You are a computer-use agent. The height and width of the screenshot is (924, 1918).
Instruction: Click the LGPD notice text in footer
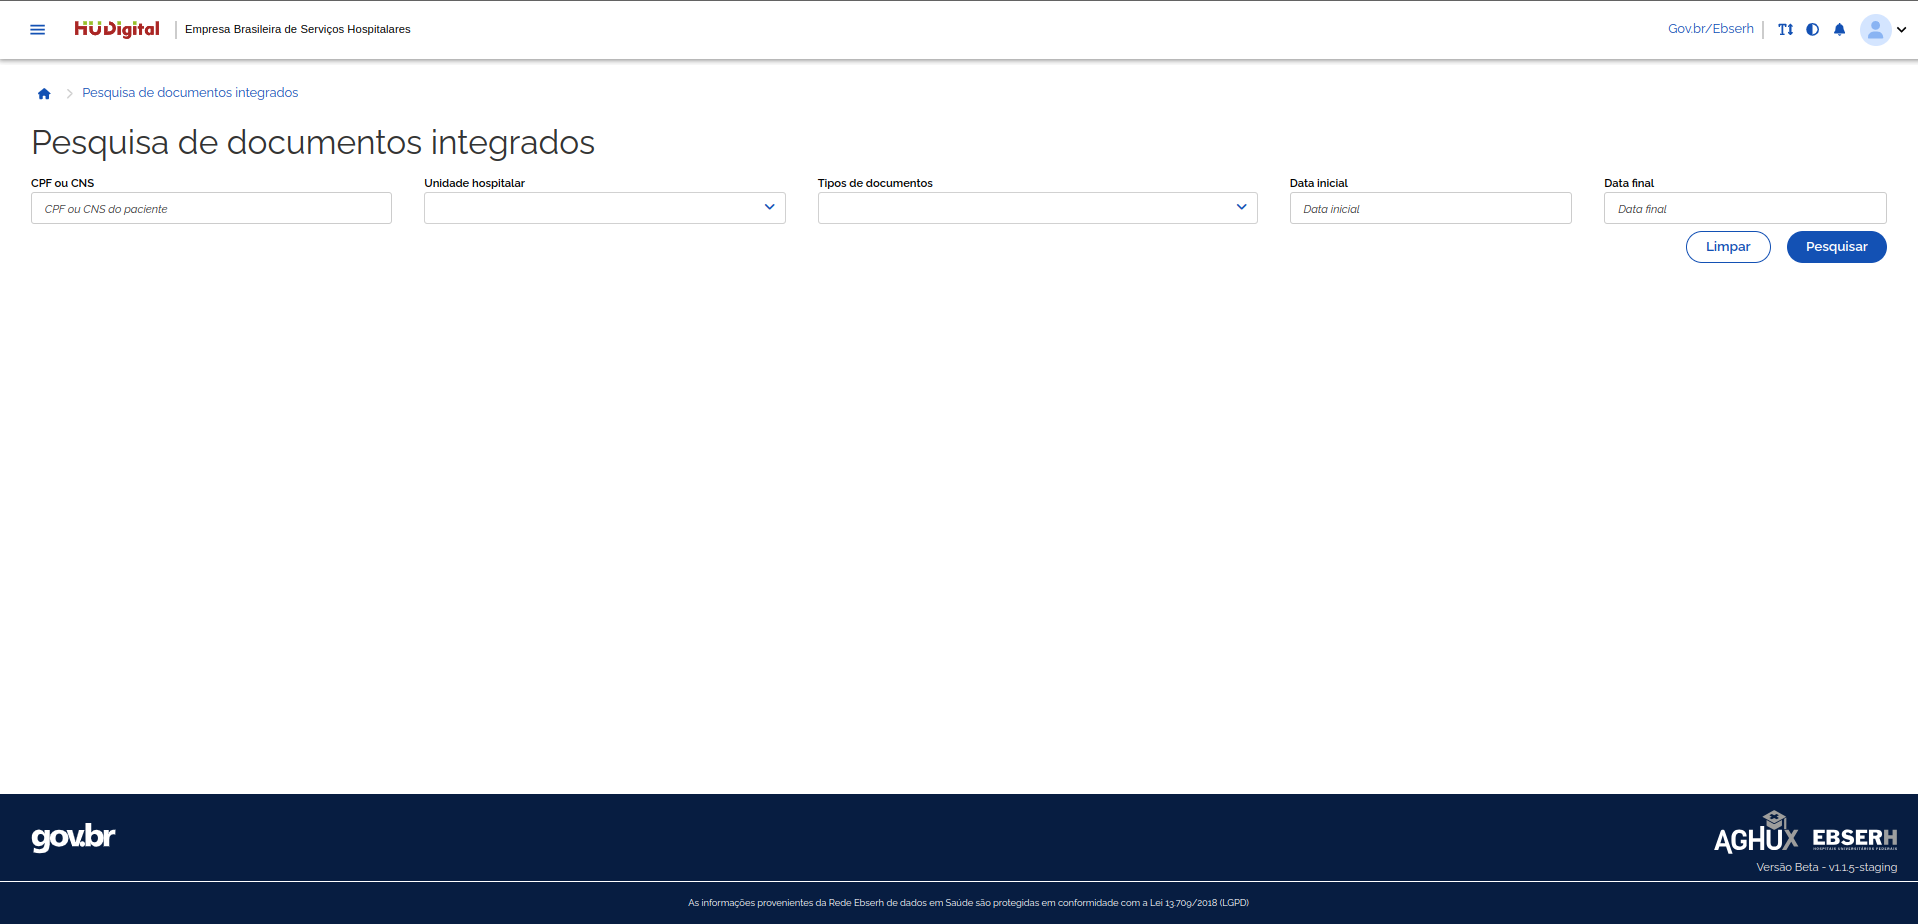[x=968, y=903]
